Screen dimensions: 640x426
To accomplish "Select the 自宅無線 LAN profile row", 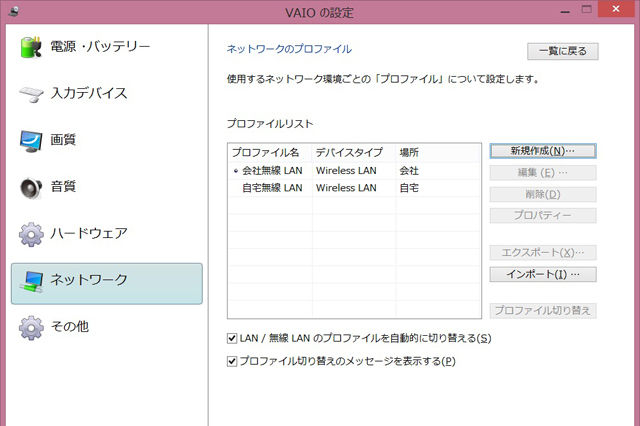I will 354,188.
